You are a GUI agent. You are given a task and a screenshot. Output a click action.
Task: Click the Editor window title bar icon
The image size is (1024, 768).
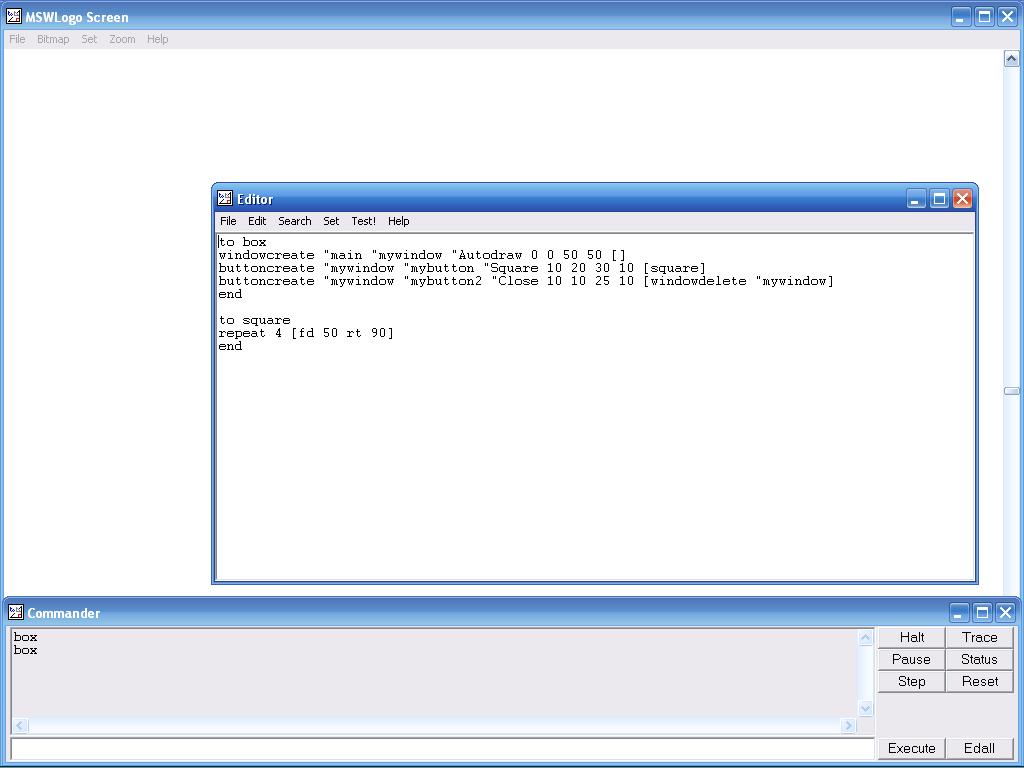pos(225,199)
